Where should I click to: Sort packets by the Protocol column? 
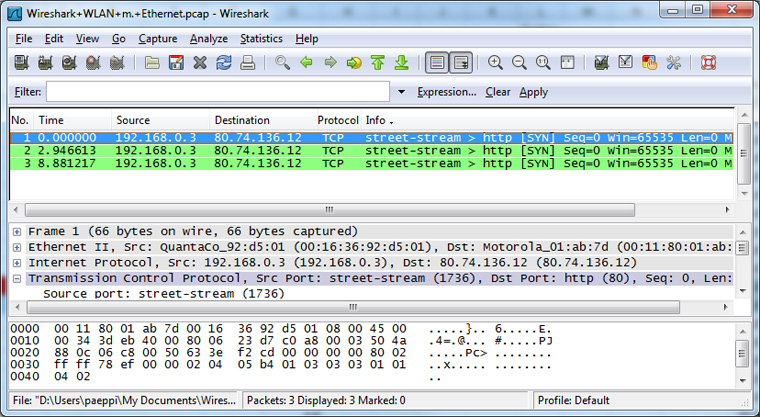pos(338,120)
